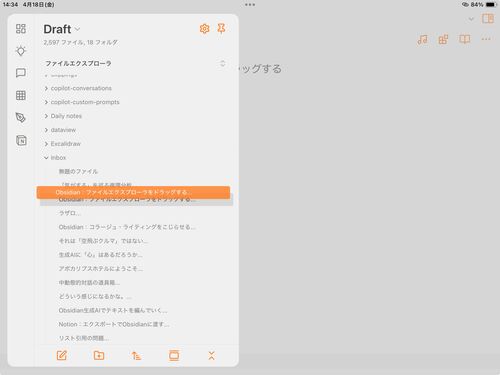Tap the three-dot multitasking handle at top center
This screenshot has width=500, height=375.
coord(250,5)
